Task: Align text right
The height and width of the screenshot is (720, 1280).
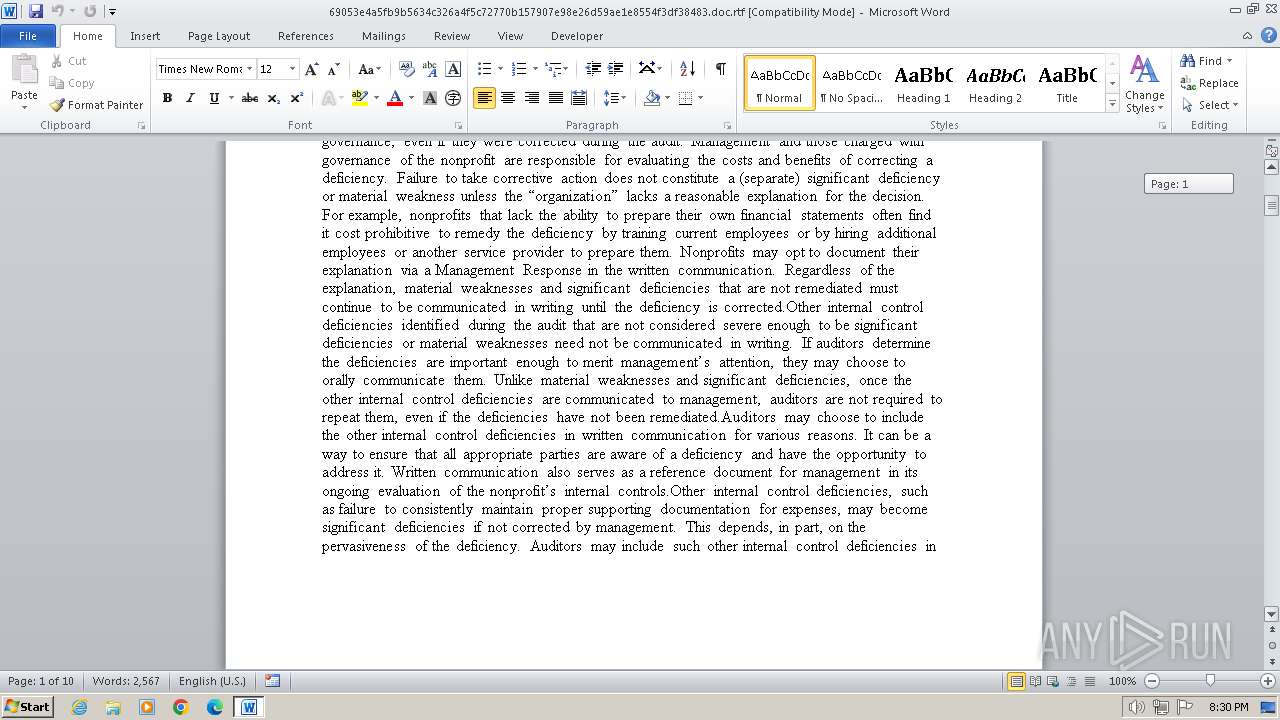Action: (531, 98)
